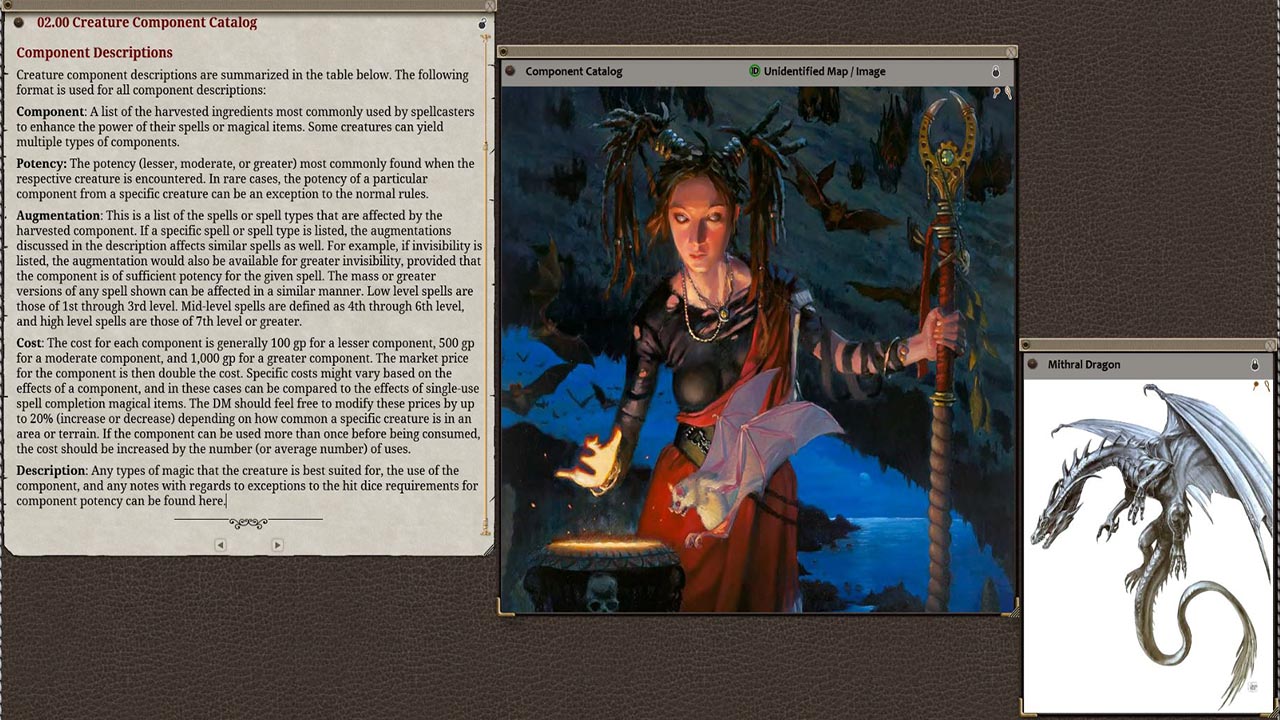Viewport: 1280px width, 720px height.
Task: Toggle the lock on the Creature Component Catalog story entry
Action: click(x=482, y=24)
